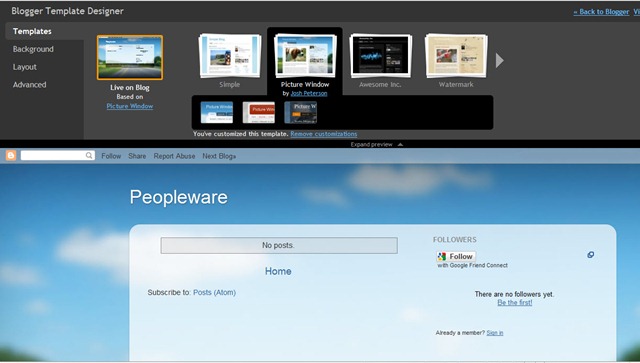The image size is (640, 363).
Task: Switch to the Layout section
Action: pyautogui.click(x=24, y=67)
